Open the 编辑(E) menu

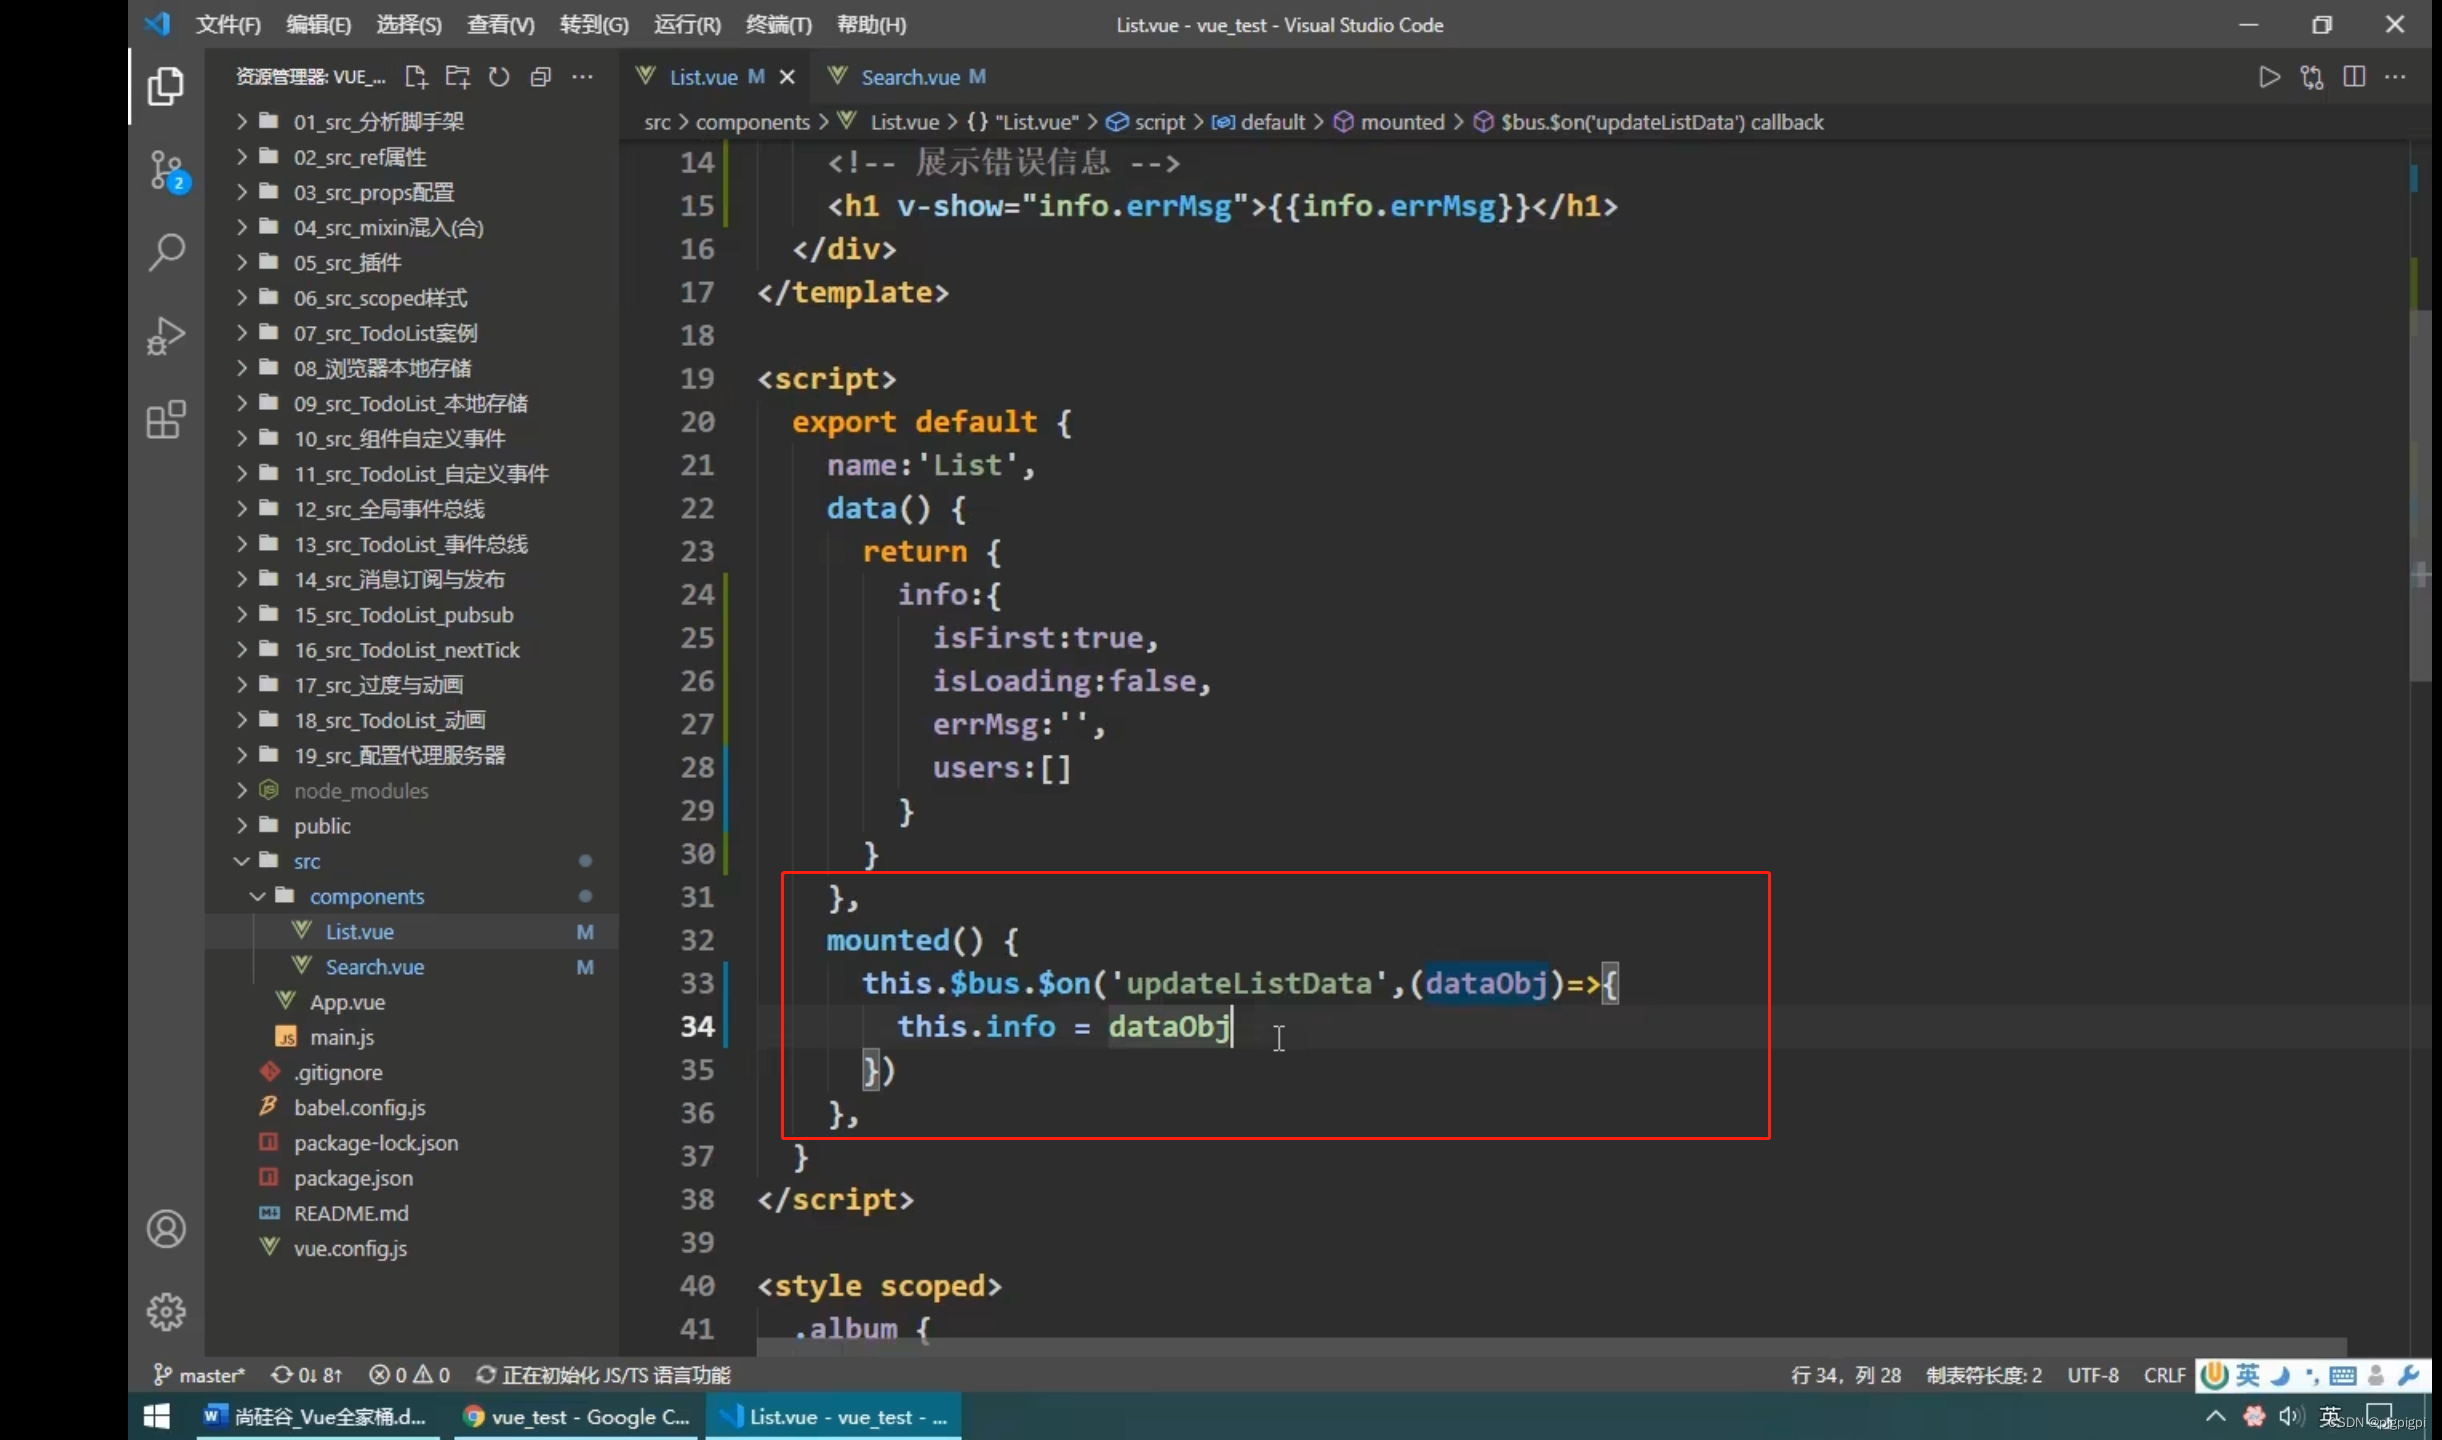pos(318,25)
